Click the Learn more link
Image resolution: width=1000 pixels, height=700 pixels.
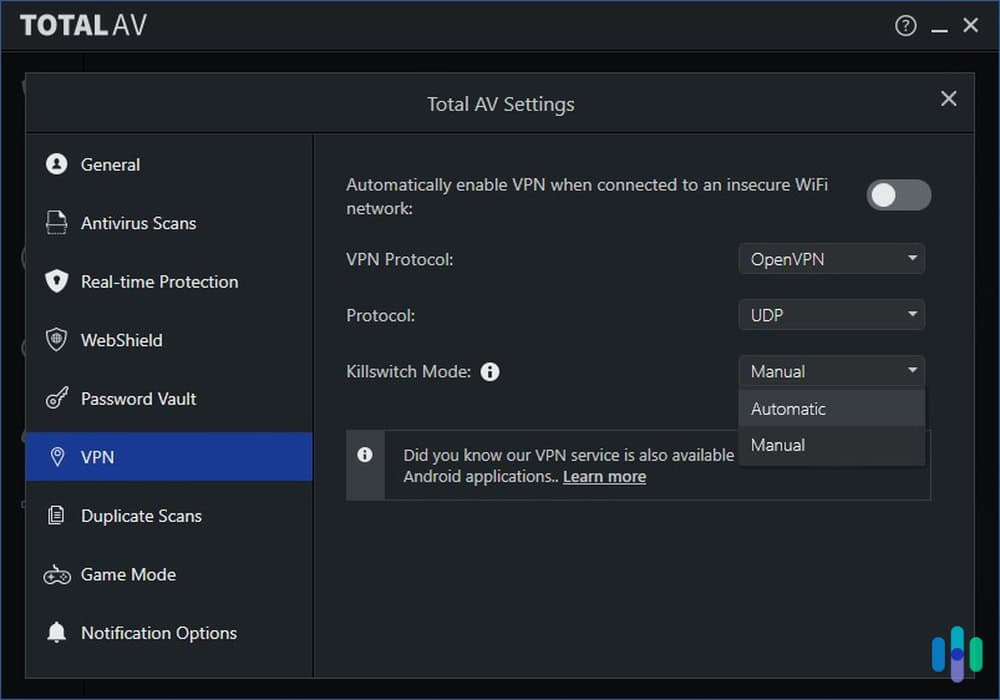click(604, 476)
